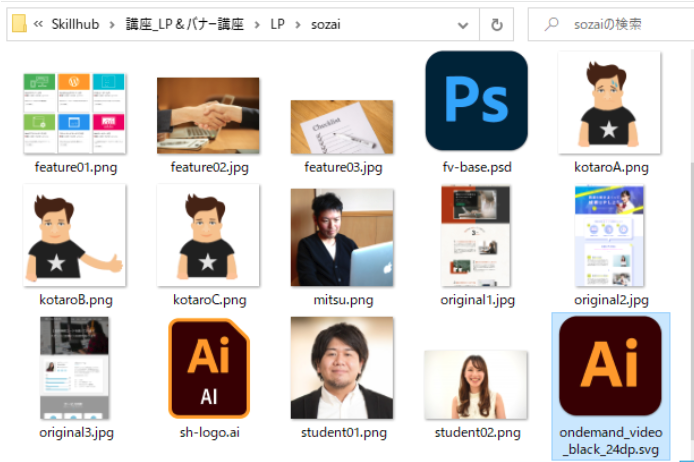694x462 pixels.
Task: Focus the sozaiの検索 search field
Action: pos(611,24)
